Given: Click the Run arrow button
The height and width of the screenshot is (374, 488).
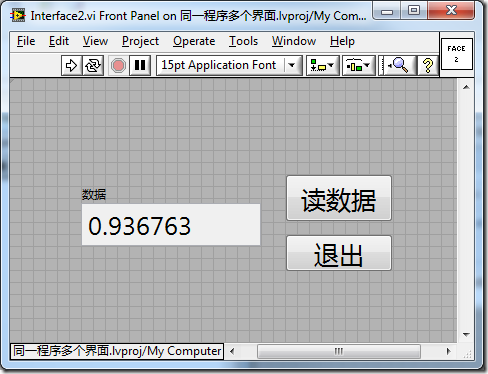Looking at the screenshot, I should pyautogui.click(x=71, y=65).
